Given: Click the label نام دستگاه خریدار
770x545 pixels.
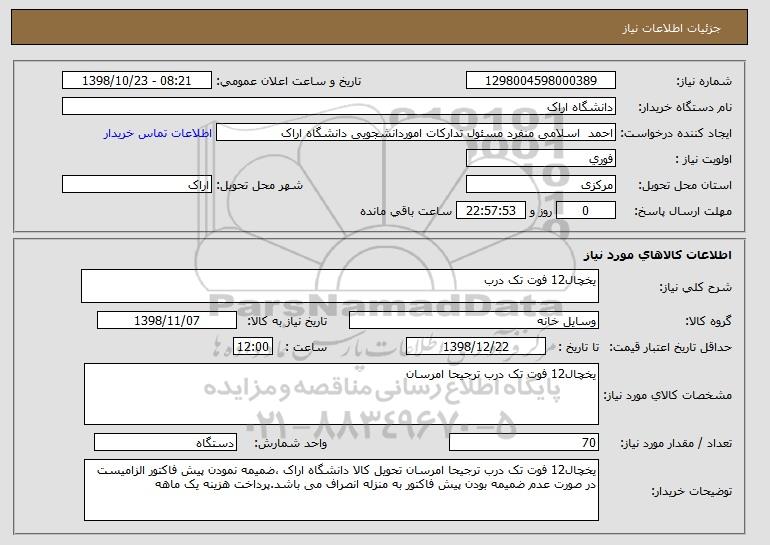Looking at the screenshot, I should click(685, 107).
